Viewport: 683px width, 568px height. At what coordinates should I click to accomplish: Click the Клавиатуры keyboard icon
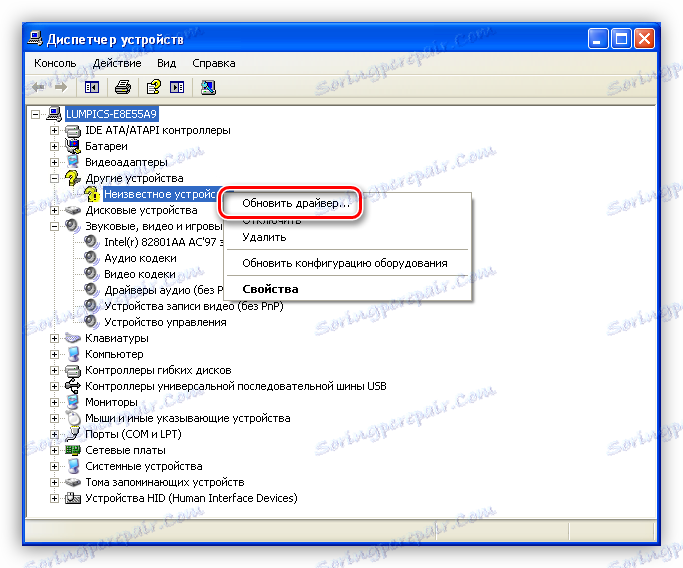[x=73, y=338]
